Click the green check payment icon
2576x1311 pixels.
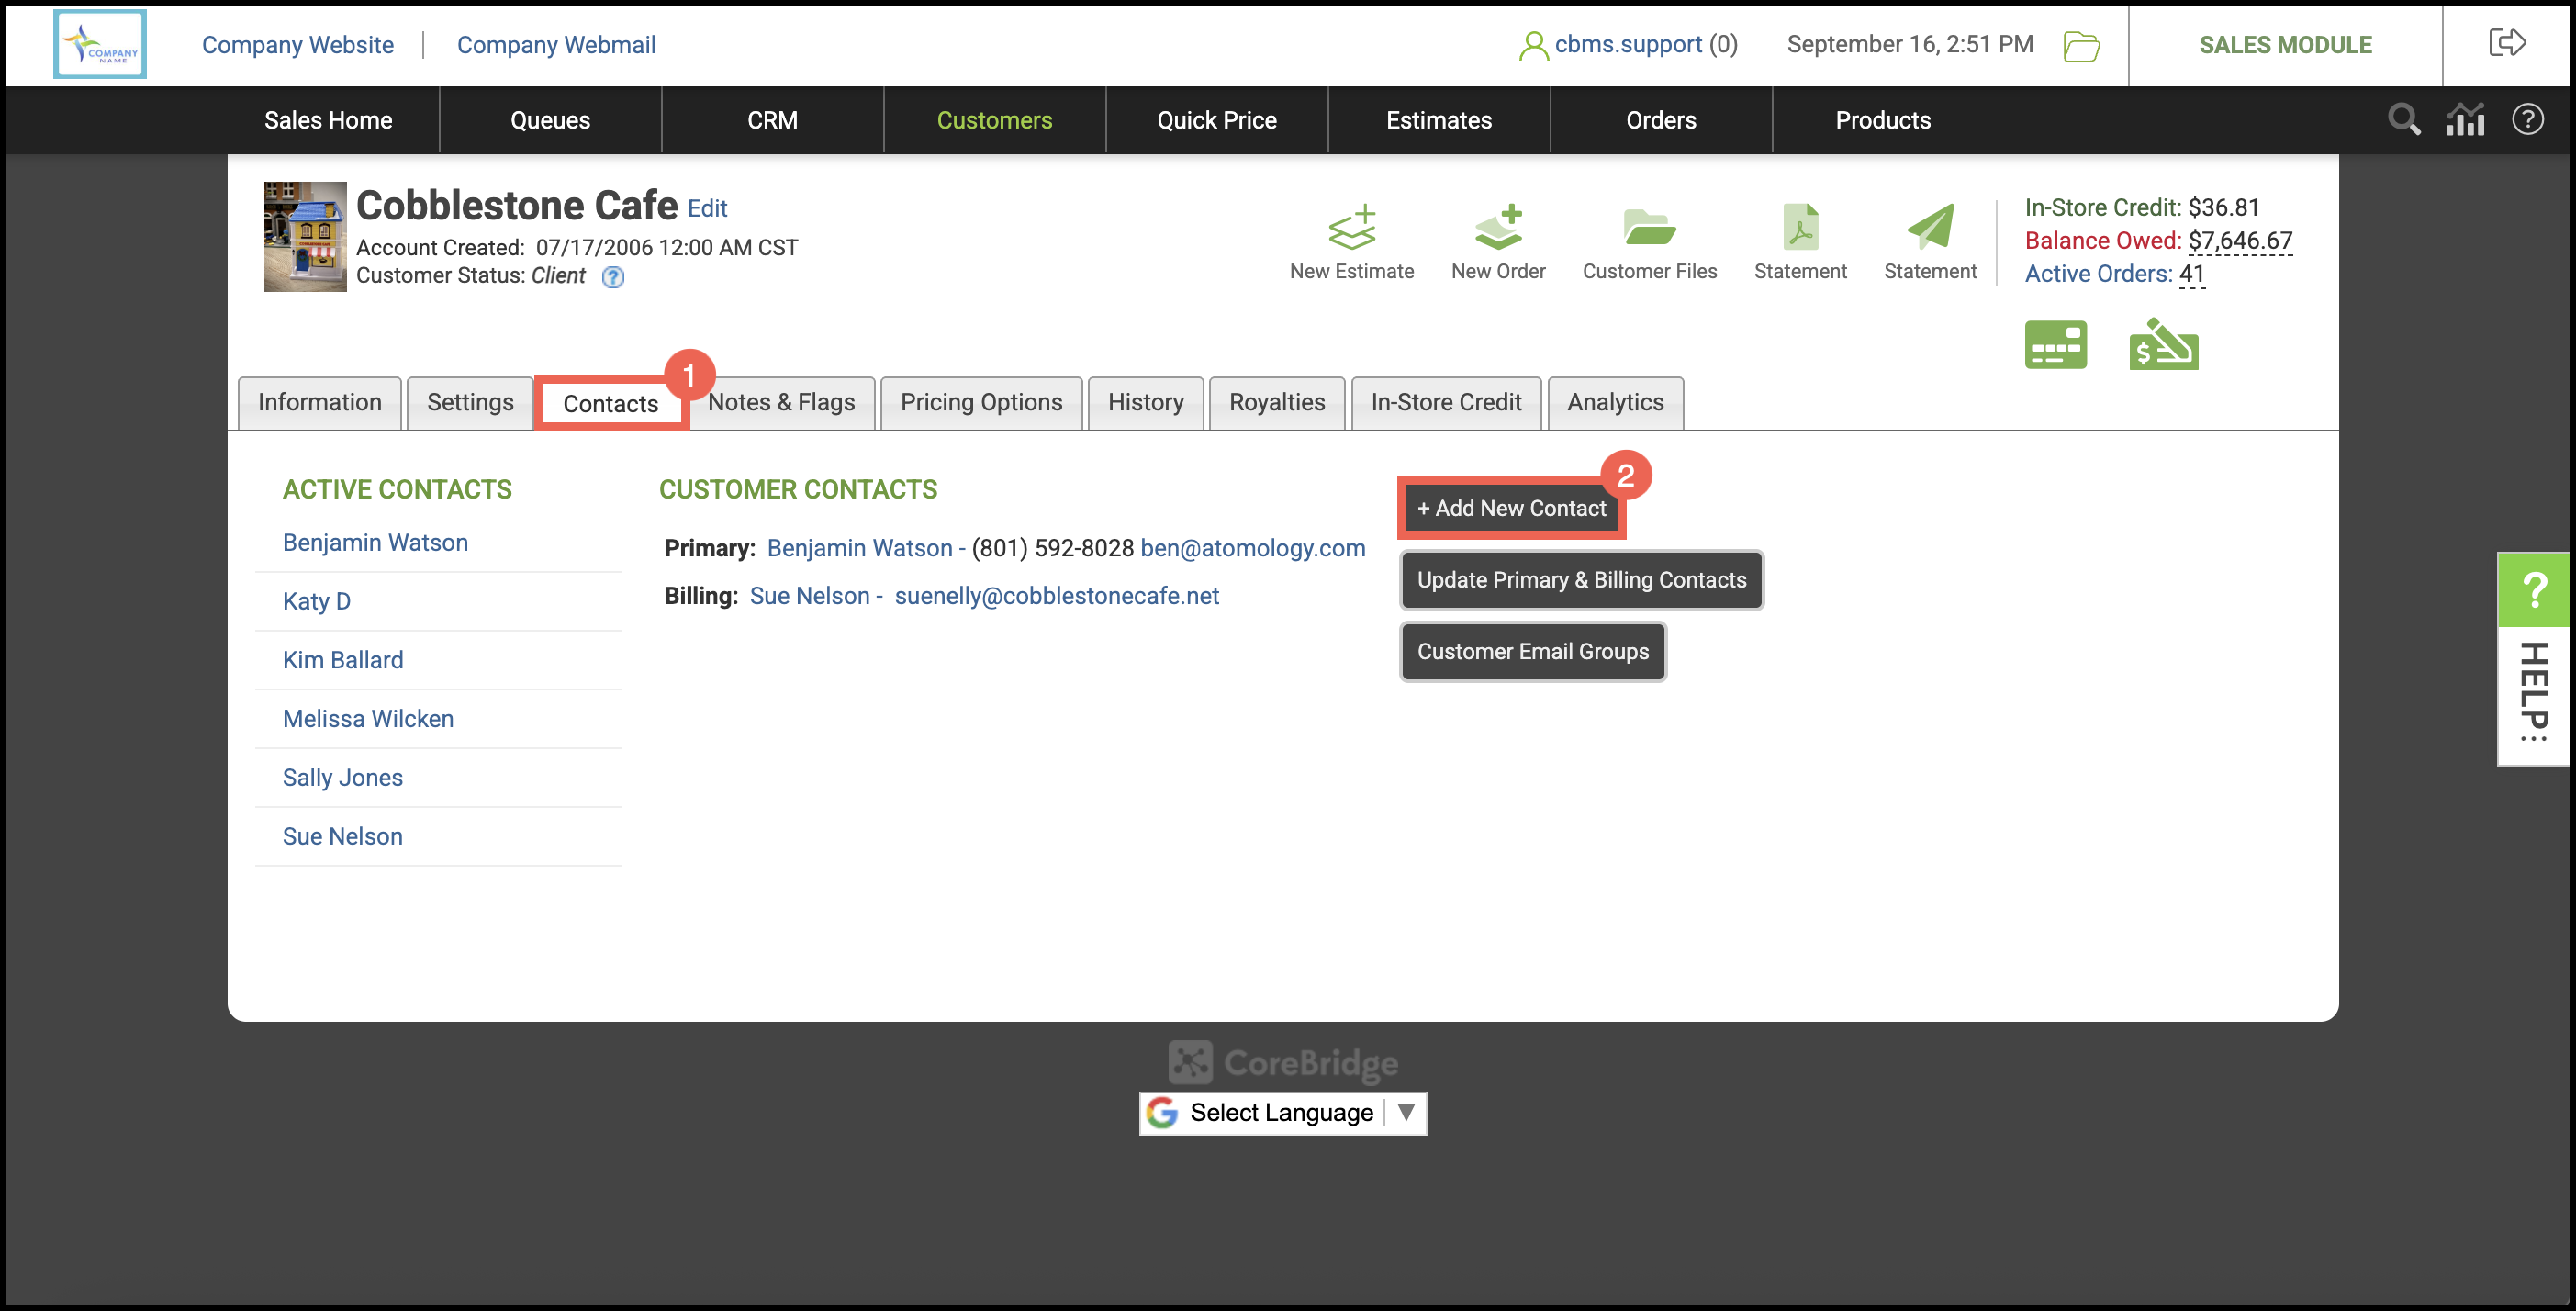[x=2163, y=345]
